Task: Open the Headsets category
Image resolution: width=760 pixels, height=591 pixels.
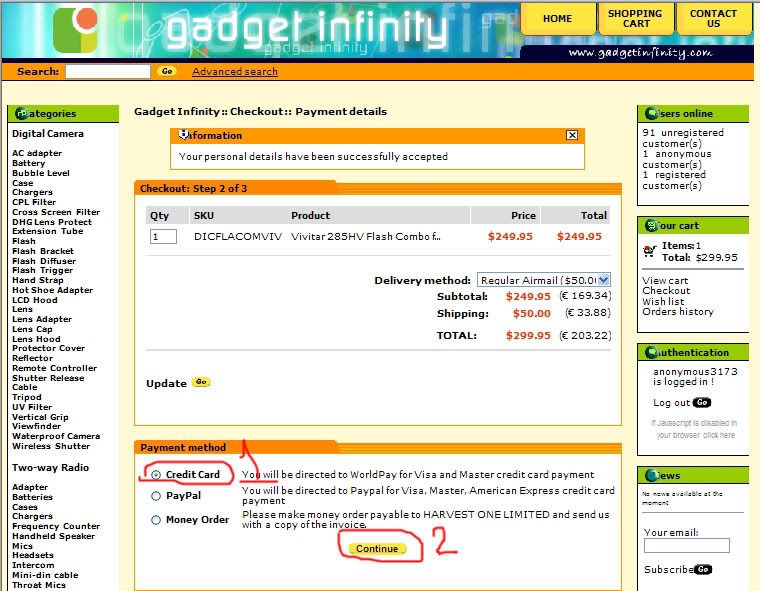Action: click(32, 555)
